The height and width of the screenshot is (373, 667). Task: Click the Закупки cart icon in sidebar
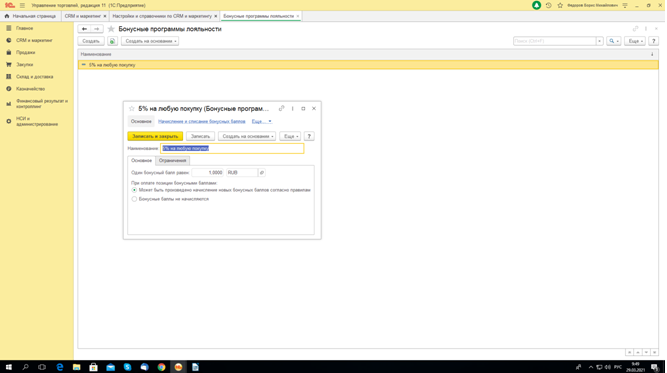point(9,64)
